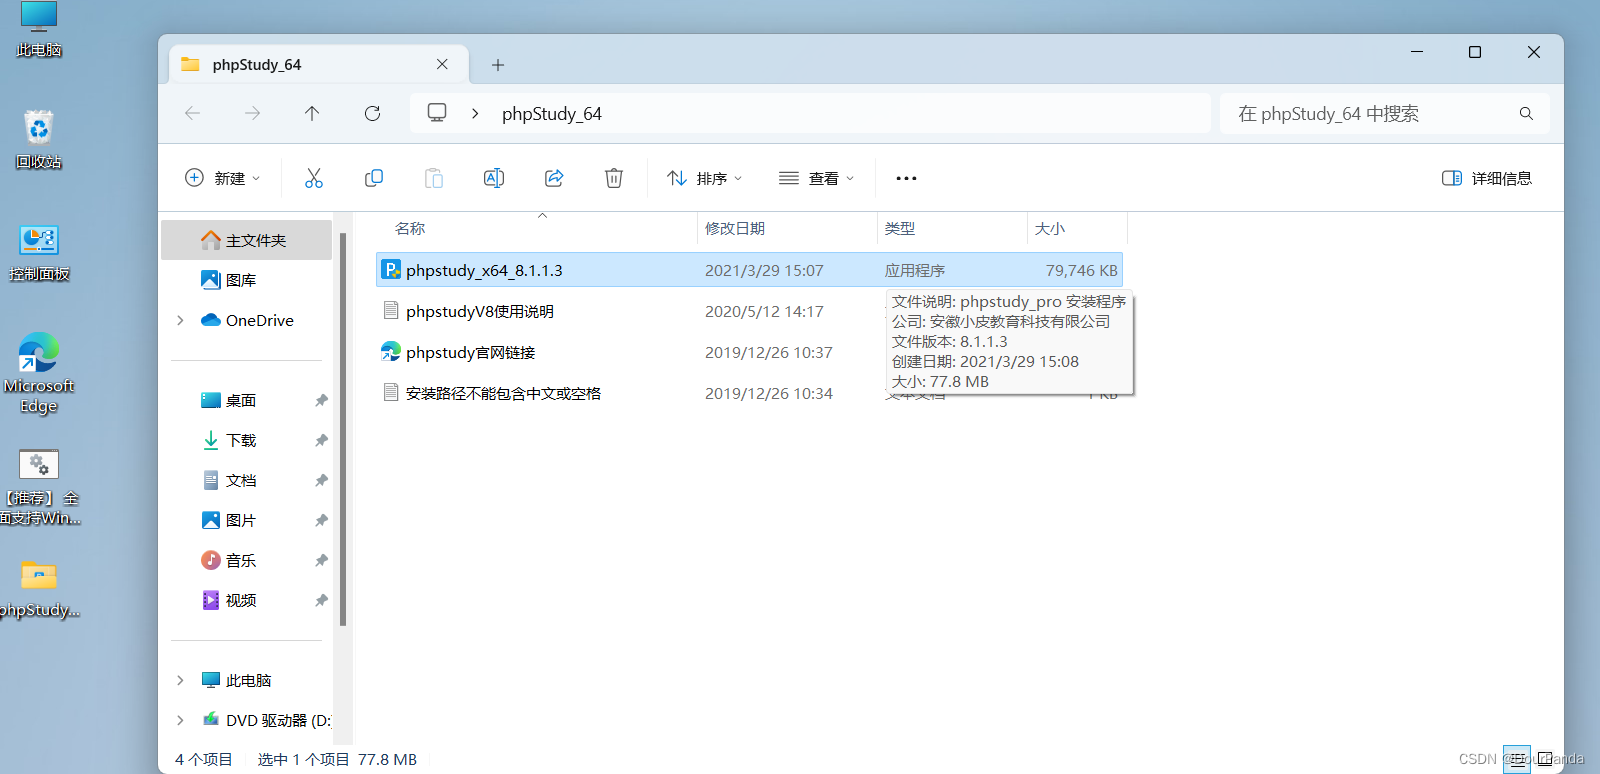
Task: Click the Copy icon in toolbar
Action: coord(374,178)
